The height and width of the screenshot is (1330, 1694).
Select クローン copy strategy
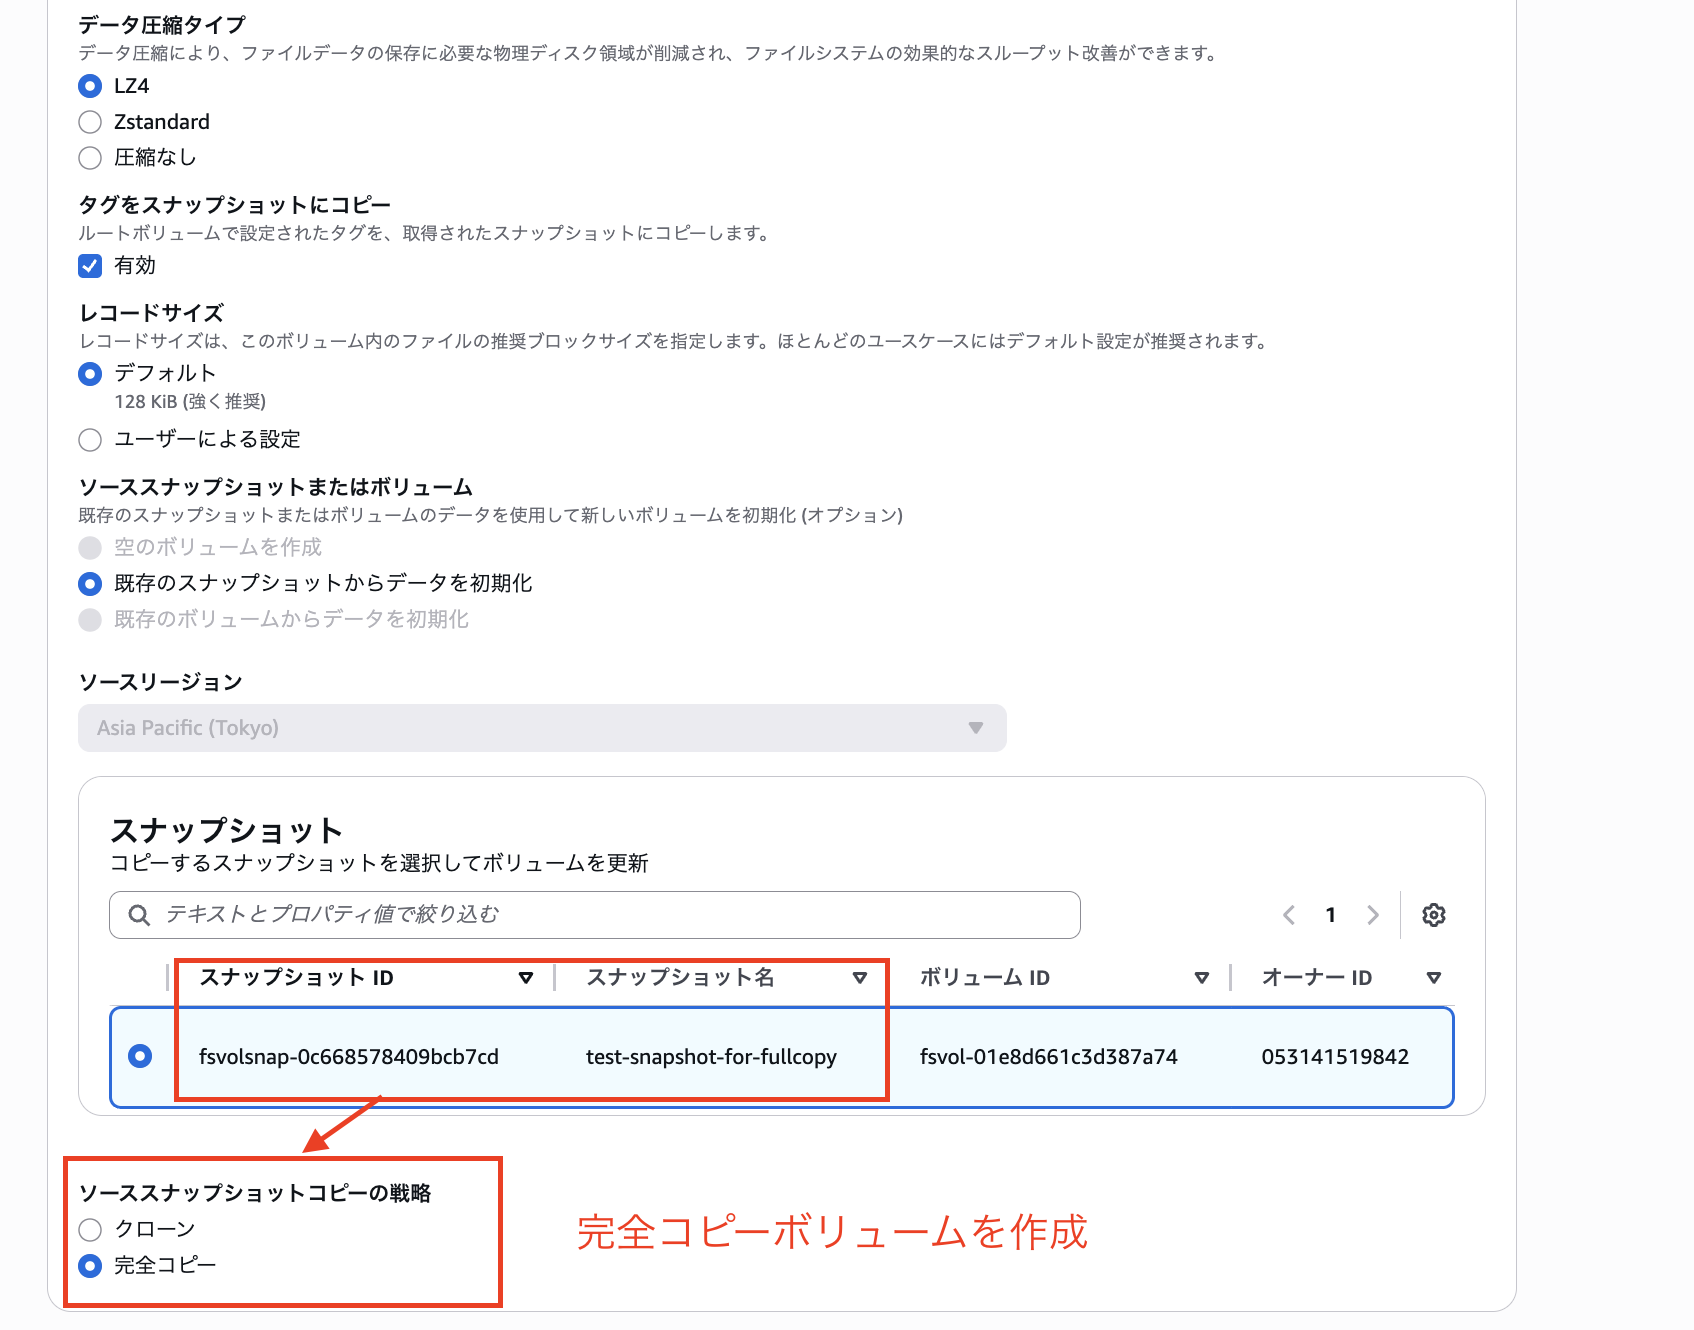click(x=90, y=1230)
